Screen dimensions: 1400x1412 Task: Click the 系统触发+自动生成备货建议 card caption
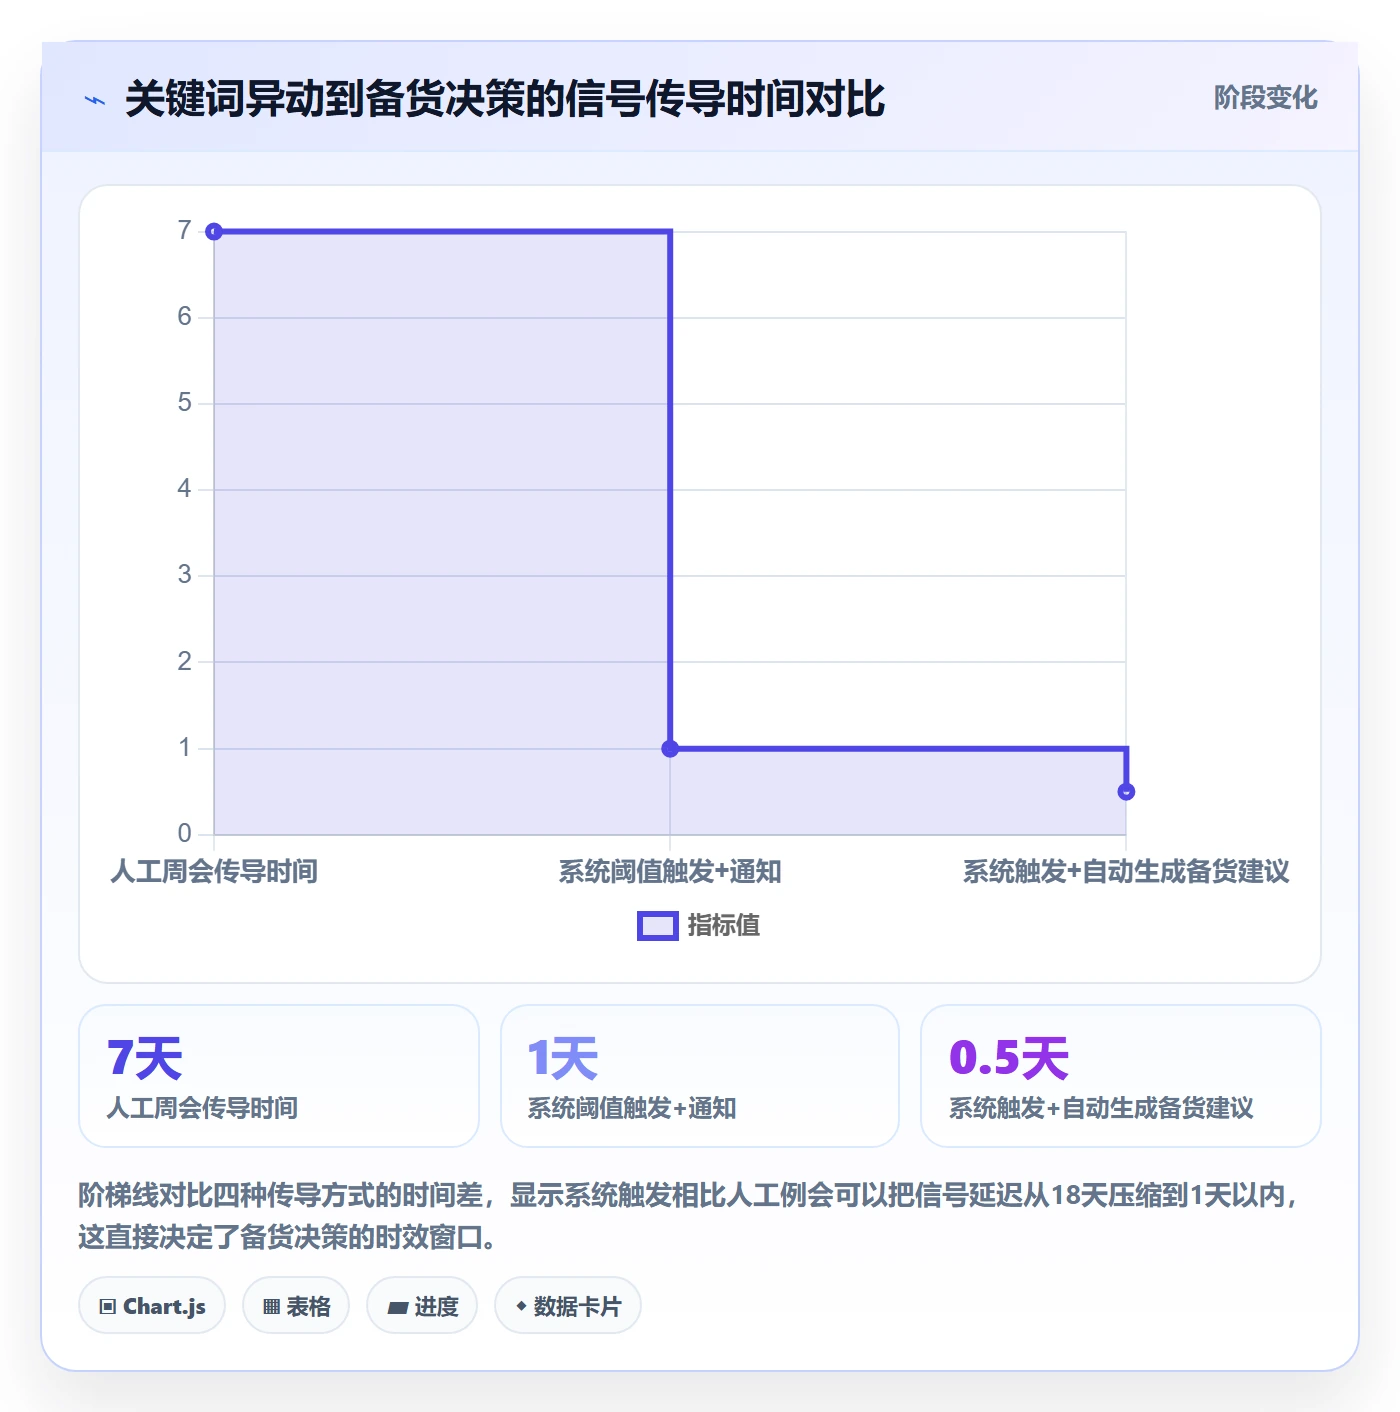[1101, 1108]
